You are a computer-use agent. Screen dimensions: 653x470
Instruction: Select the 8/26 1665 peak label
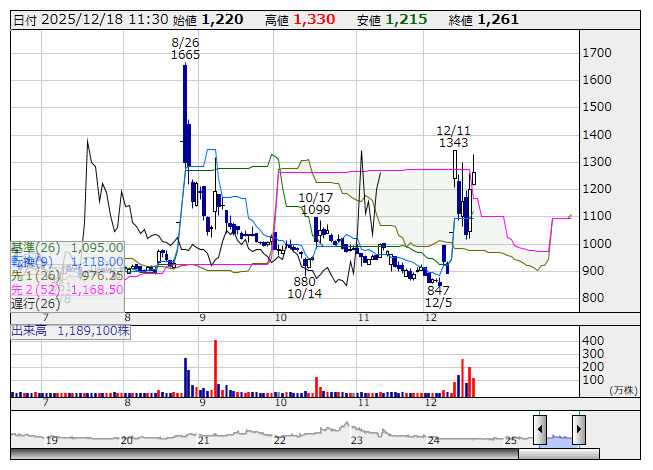[185, 49]
